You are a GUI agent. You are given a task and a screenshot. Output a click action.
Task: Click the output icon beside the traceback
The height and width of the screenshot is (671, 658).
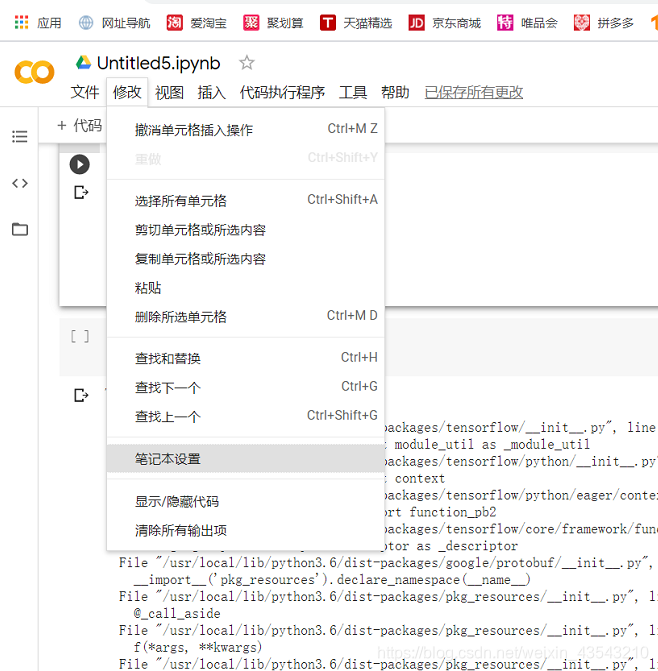tap(81, 395)
